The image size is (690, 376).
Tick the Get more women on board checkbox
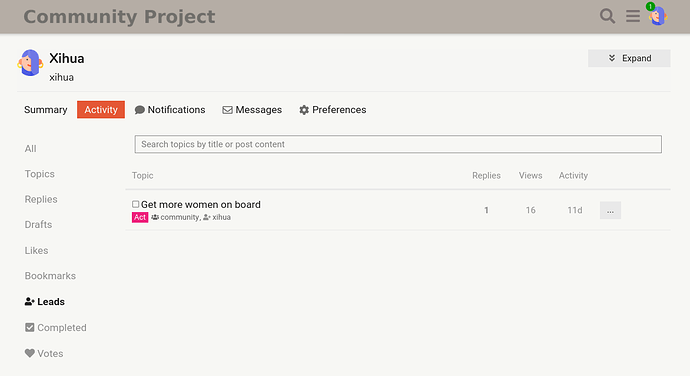click(136, 204)
